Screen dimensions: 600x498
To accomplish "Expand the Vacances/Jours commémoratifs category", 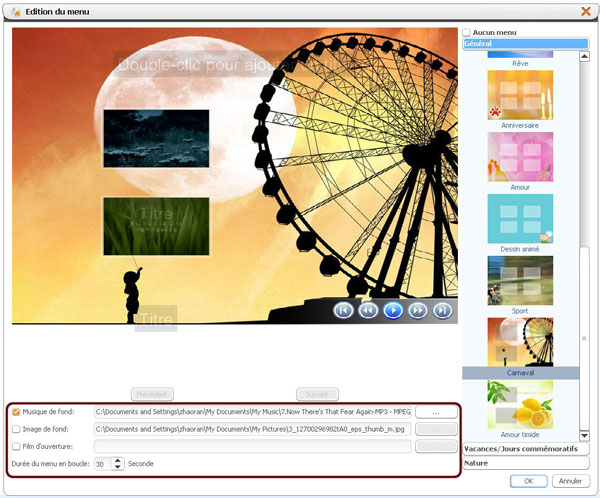I will point(526,449).
